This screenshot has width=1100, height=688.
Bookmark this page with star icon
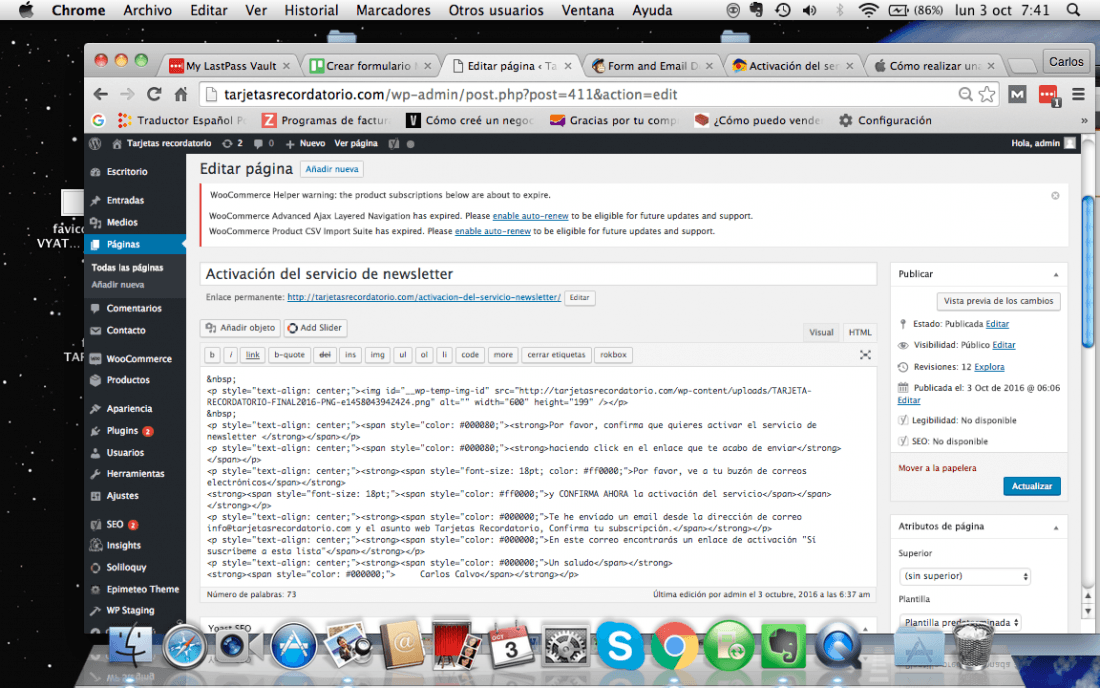point(987,95)
